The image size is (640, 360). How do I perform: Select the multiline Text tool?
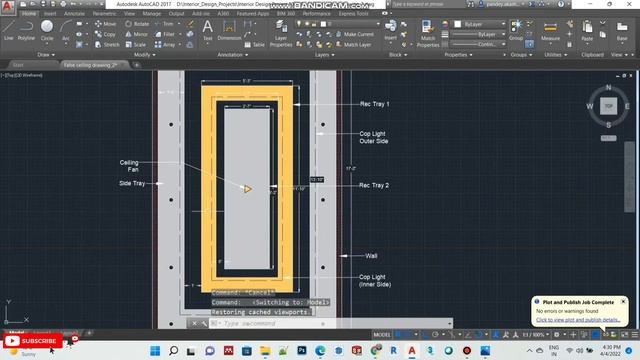pyautogui.click(x=207, y=31)
